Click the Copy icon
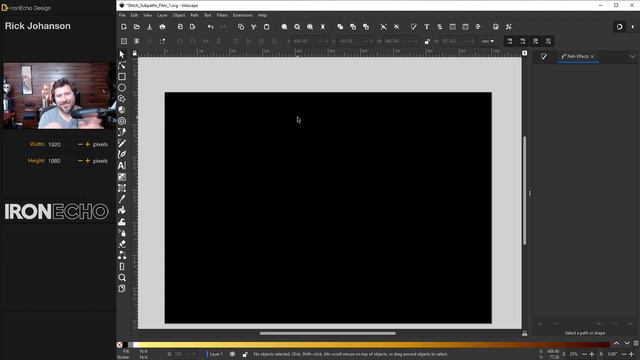The image size is (640, 360). 241,27
